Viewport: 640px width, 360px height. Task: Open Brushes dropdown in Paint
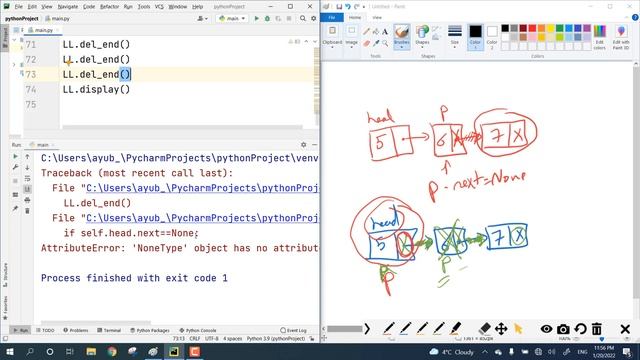[402, 45]
